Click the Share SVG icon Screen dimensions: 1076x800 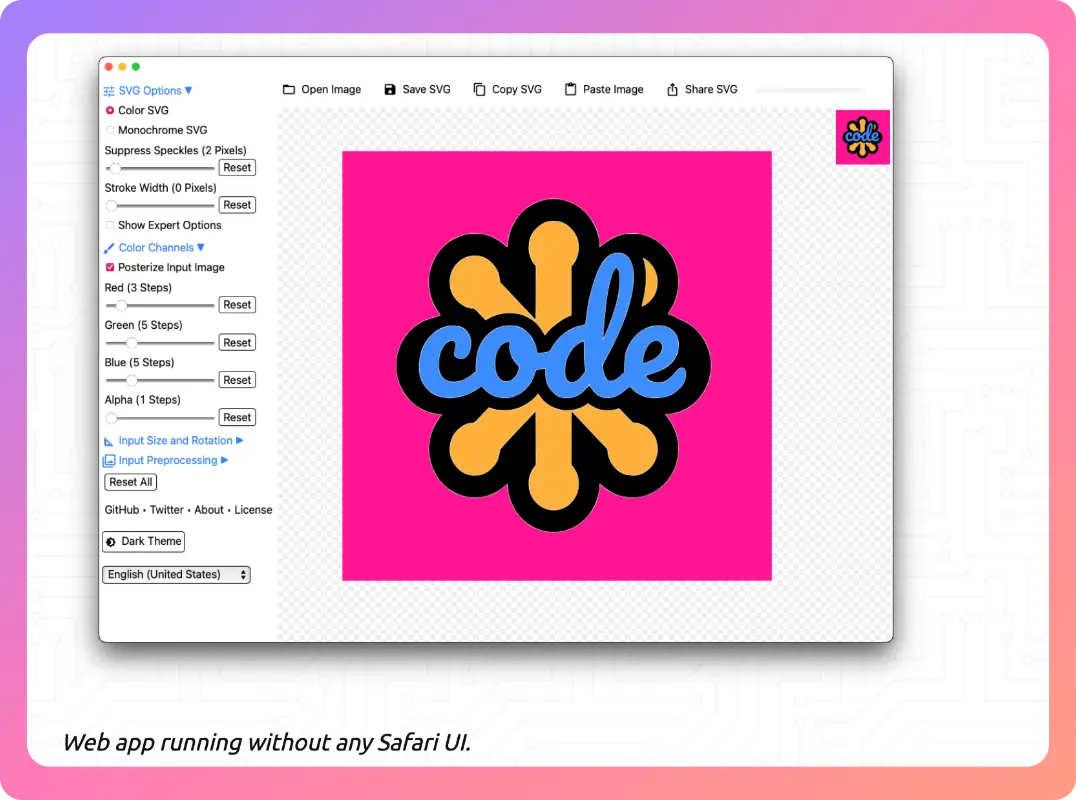pos(673,90)
